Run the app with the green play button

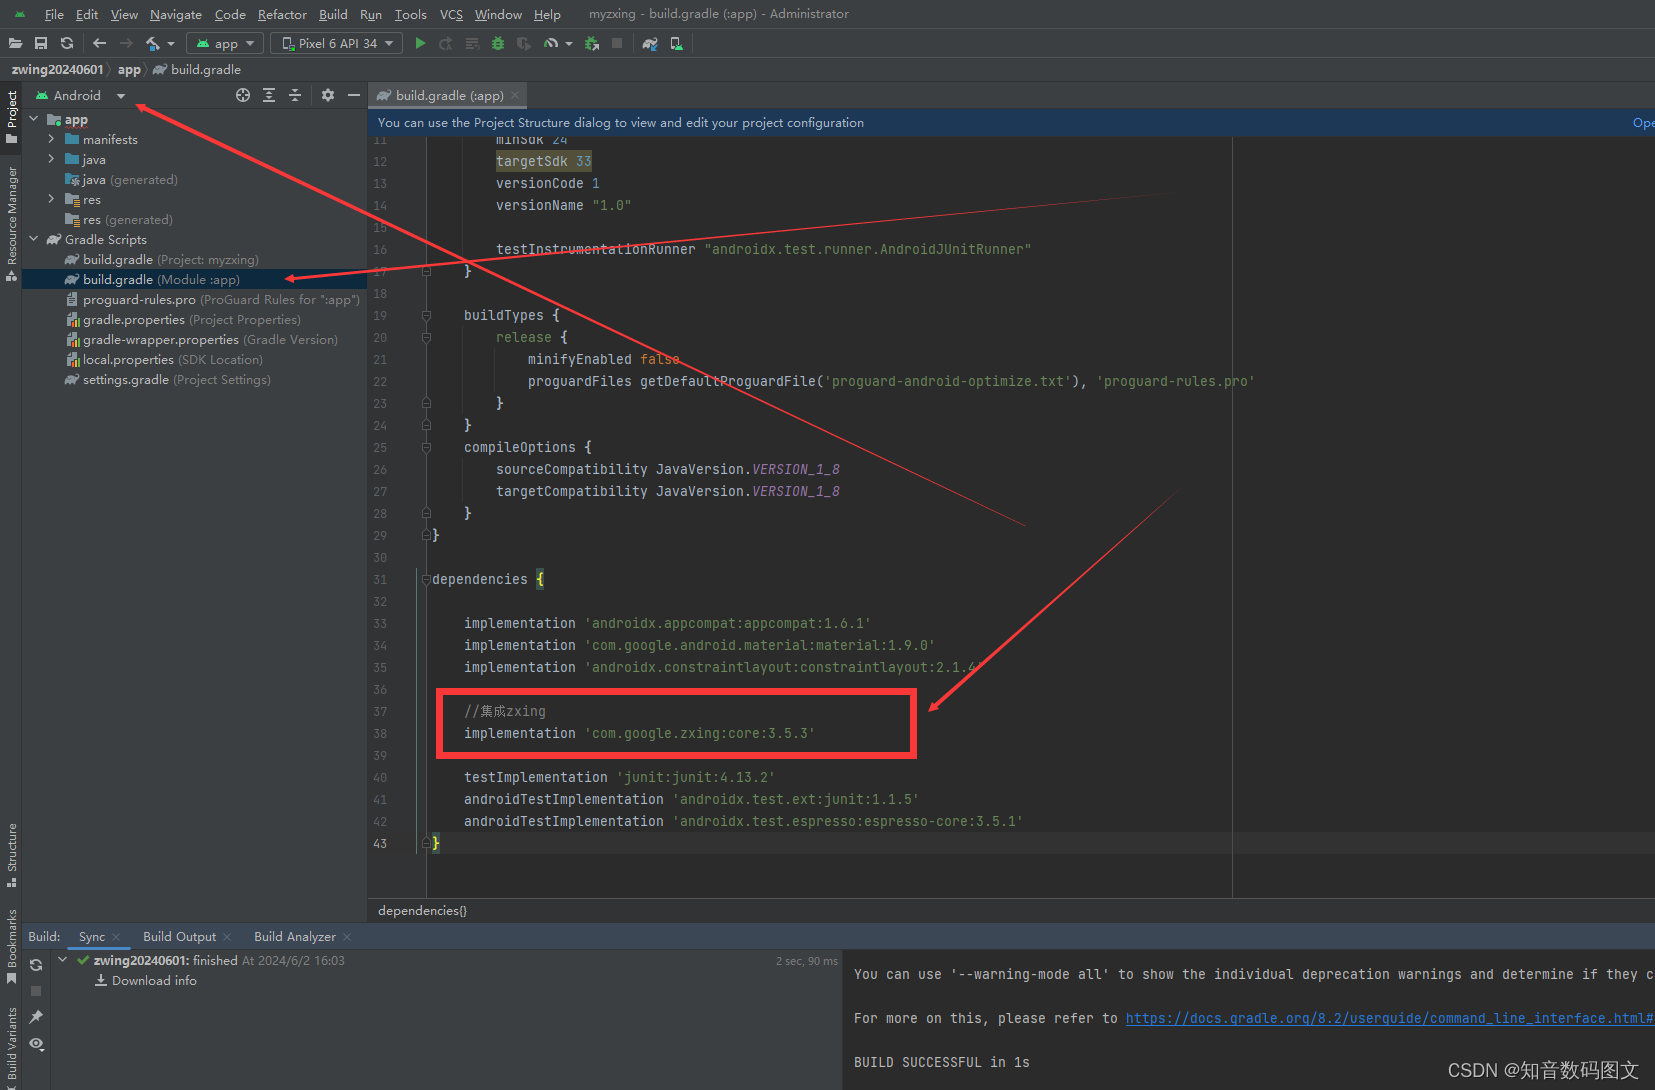(419, 43)
